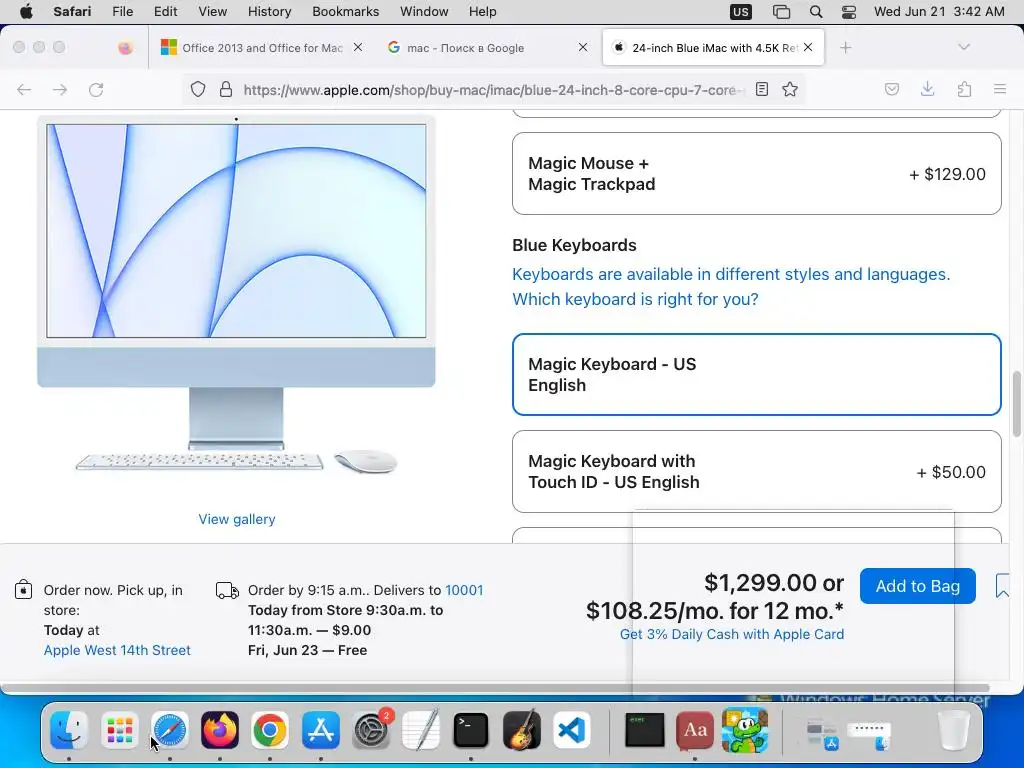Open the downloads arrow icon

(927, 89)
